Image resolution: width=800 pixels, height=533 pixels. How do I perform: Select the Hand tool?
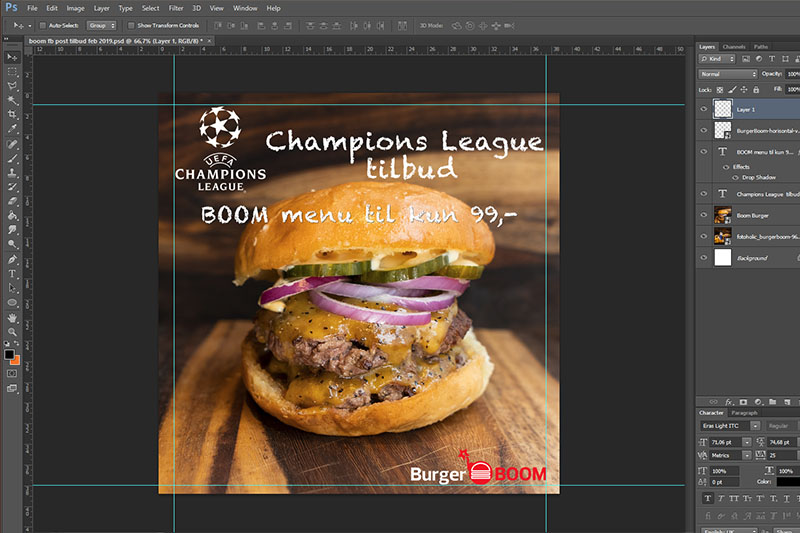[12, 318]
